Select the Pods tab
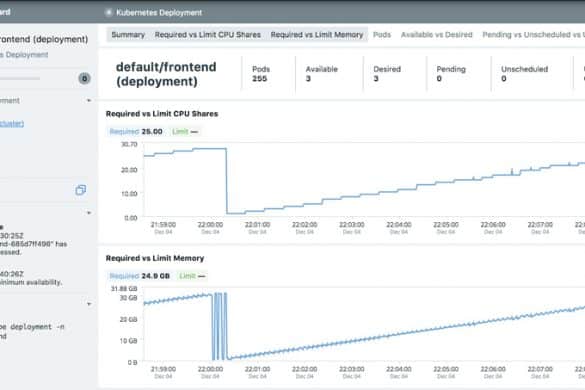This screenshot has width=585, height=390. [x=382, y=35]
